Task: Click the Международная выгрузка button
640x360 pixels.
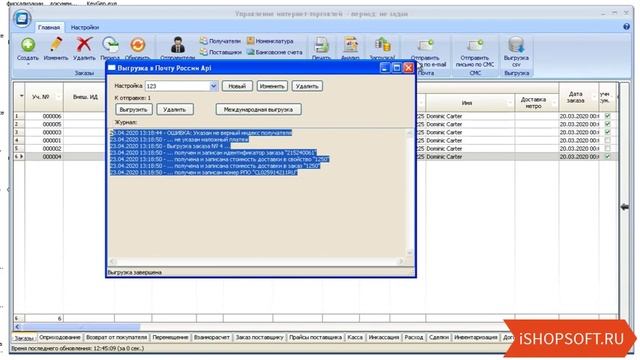Action: pyautogui.click(x=258, y=109)
